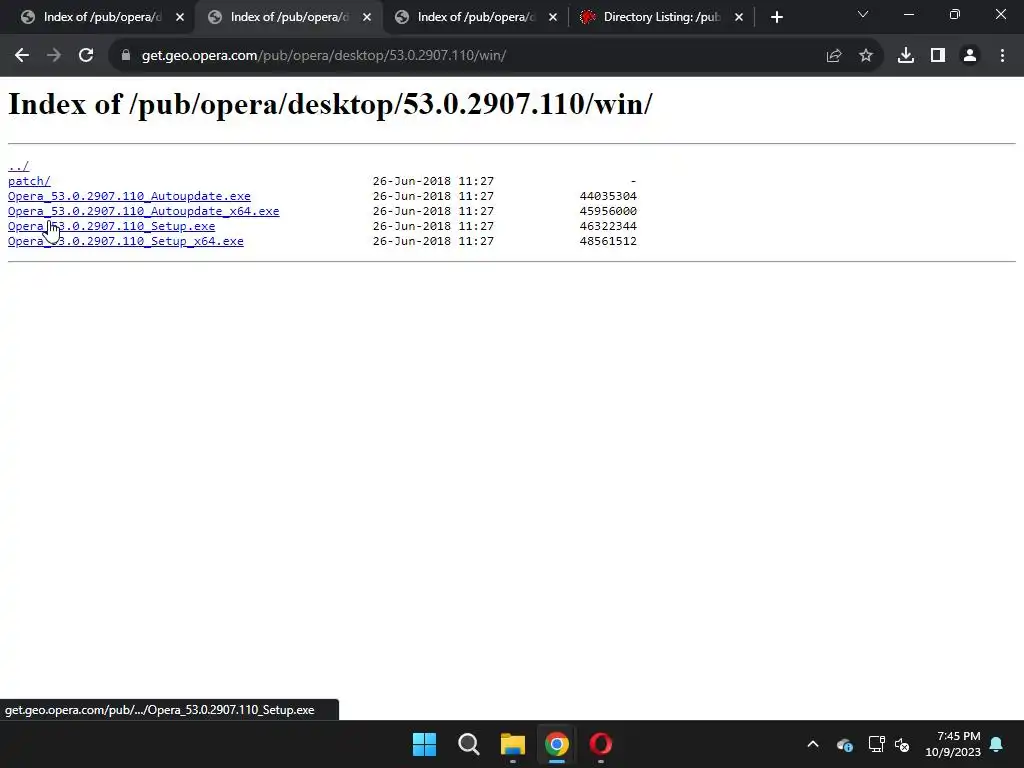This screenshot has width=1024, height=768.
Task: Open Opera browser from taskbar
Action: tap(600, 744)
